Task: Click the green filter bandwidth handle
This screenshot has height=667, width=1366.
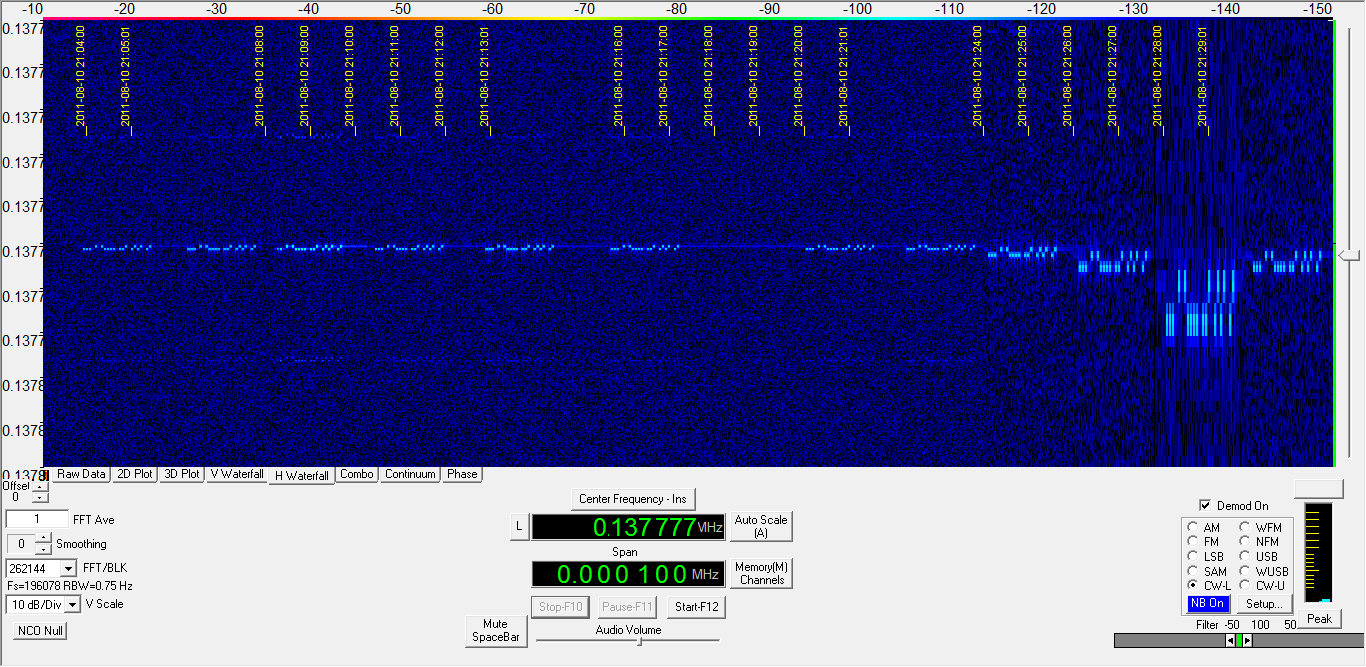Action: click(x=1238, y=640)
